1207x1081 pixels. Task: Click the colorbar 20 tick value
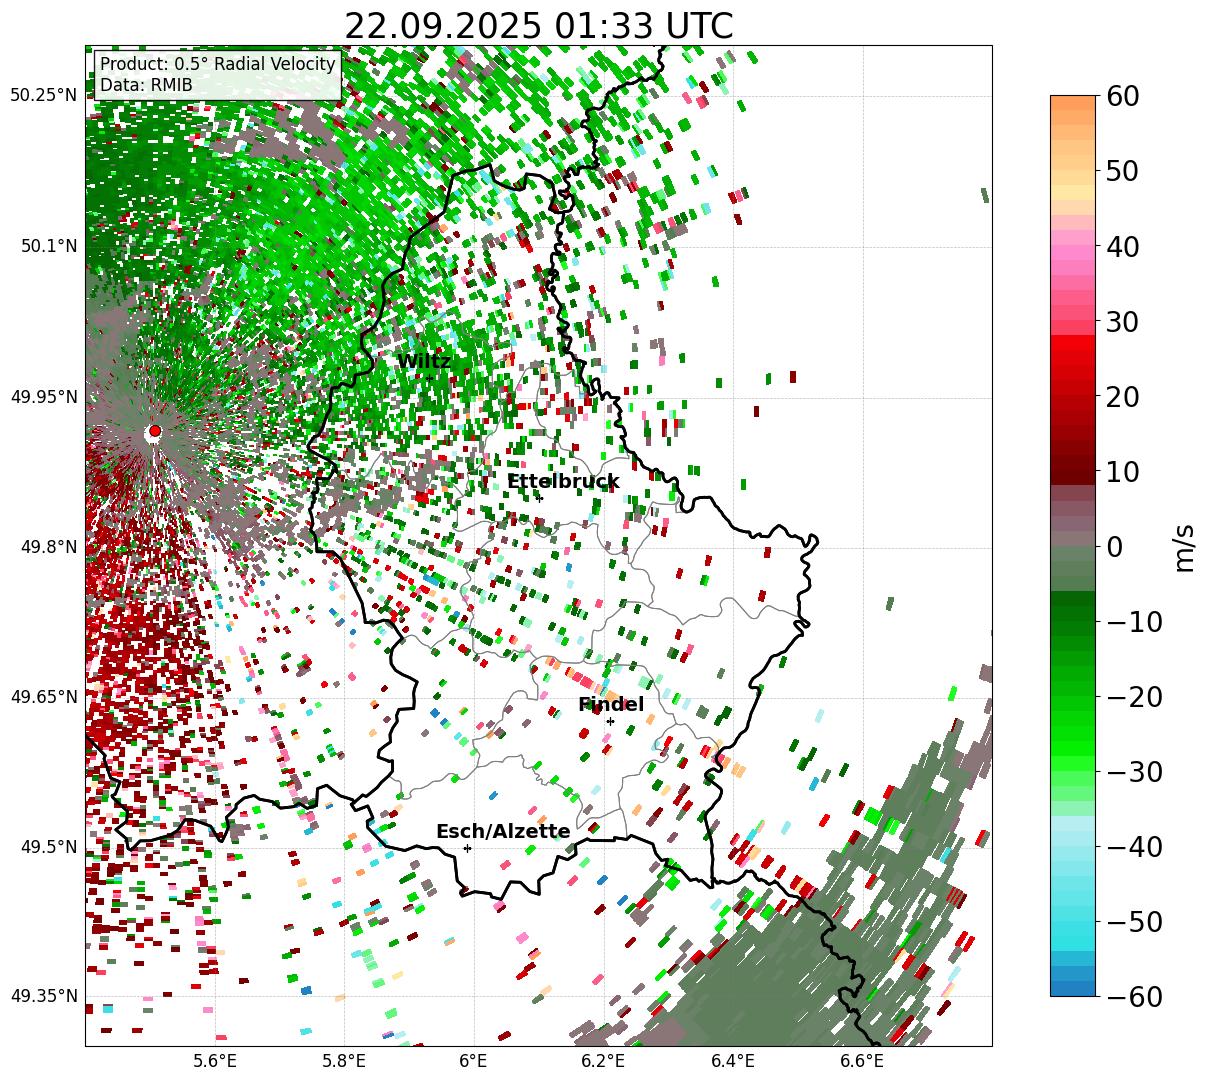click(1122, 396)
